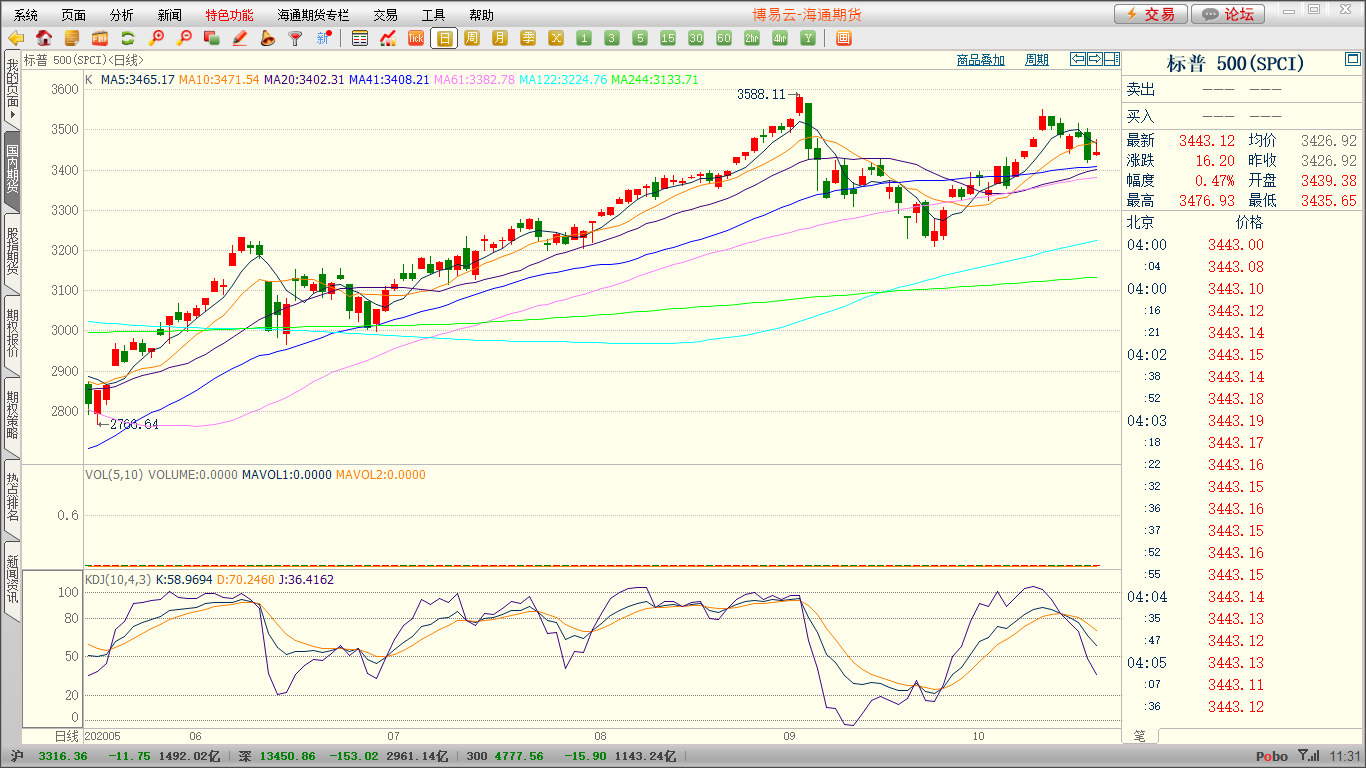Go to the home page icon
This screenshot has height=768, width=1366.
[x=44, y=38]
